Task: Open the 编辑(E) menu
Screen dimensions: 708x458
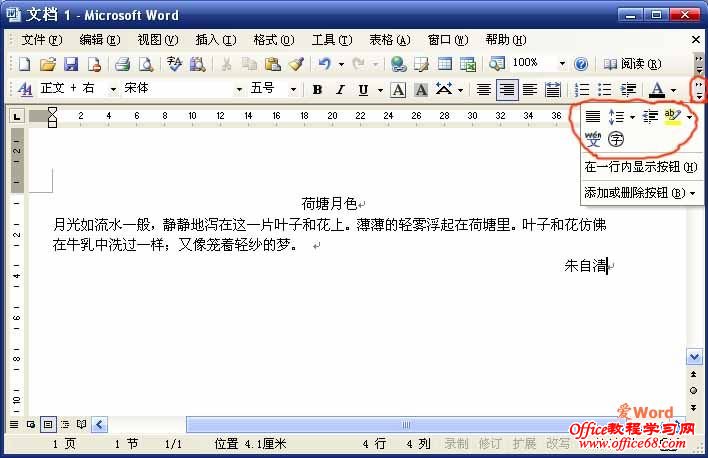Action: (100, 40)
